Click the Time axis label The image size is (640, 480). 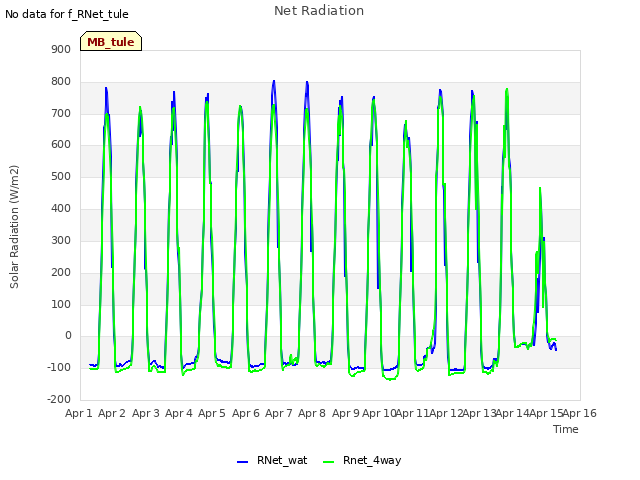point(565,429)
